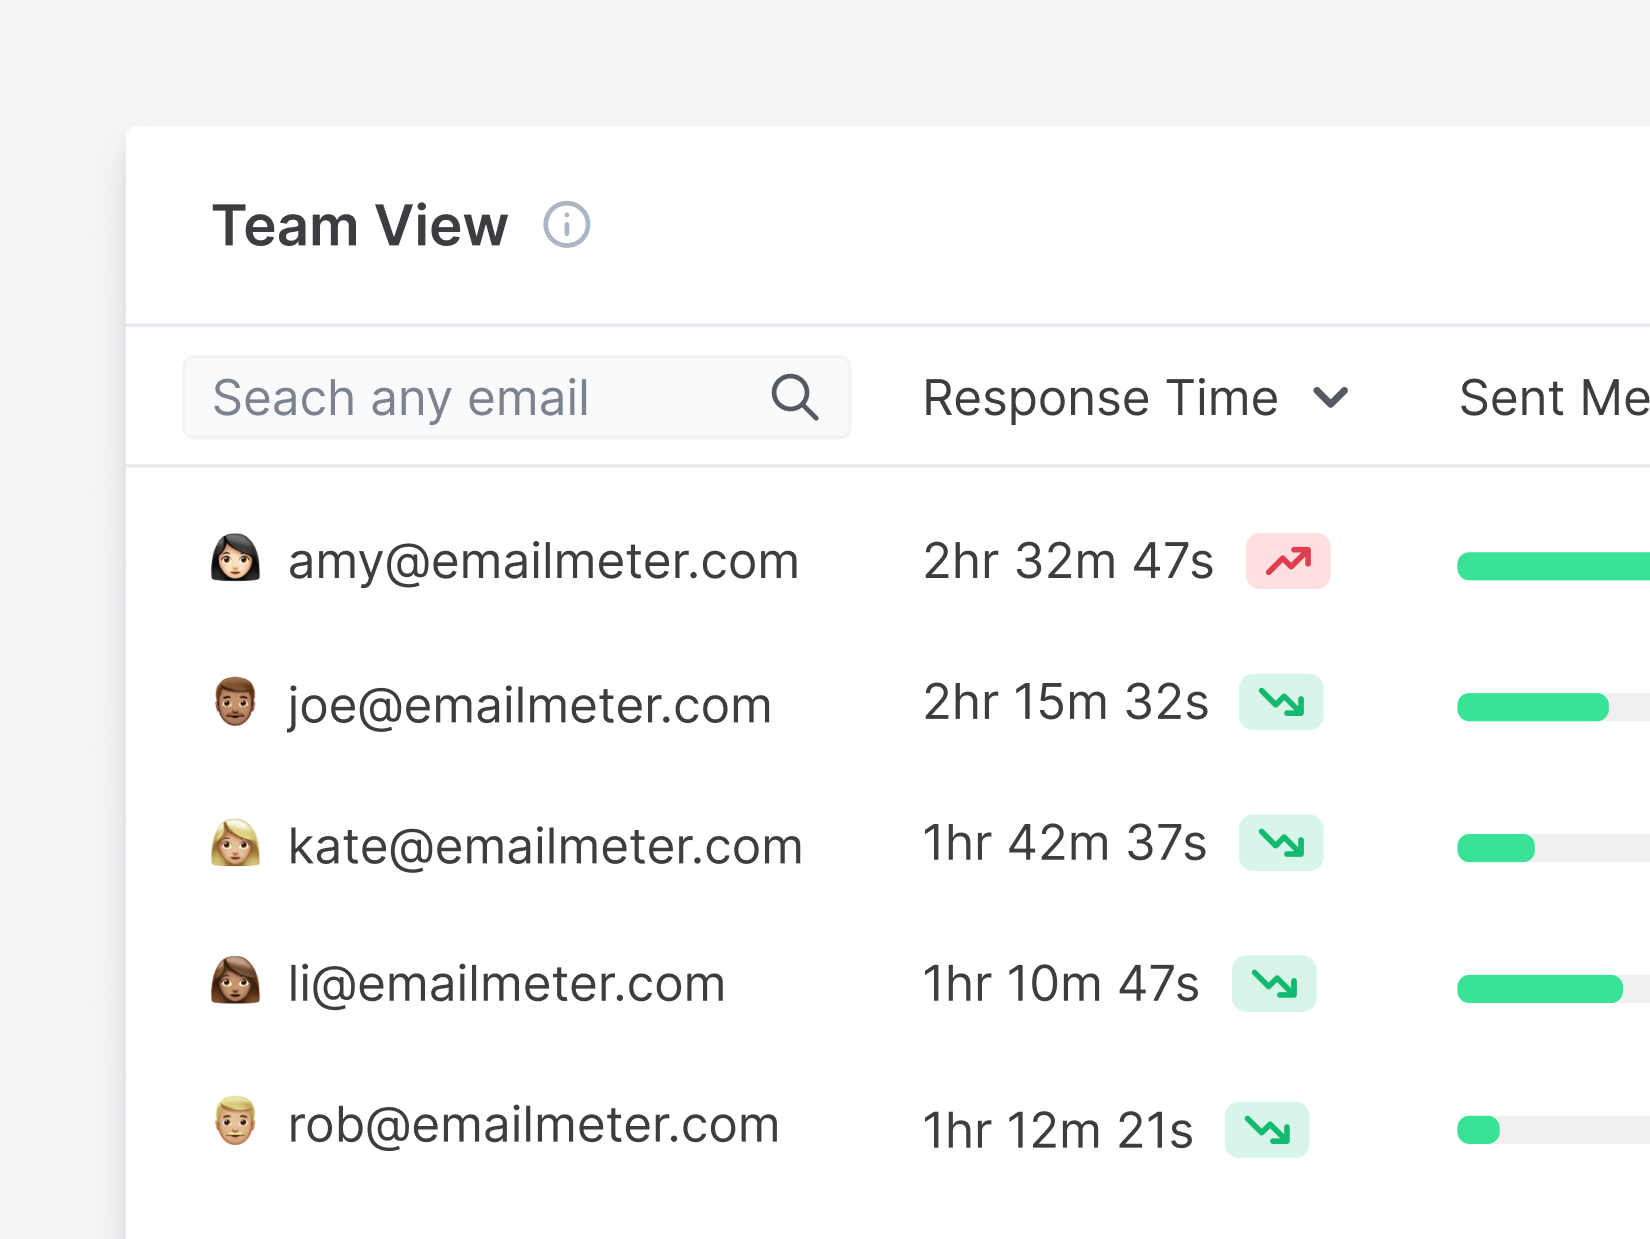Image resolution: width=1650 pixels, height=1239 pixels.
Task: Click joe's sent messages progress bar
Action: 1532,707
